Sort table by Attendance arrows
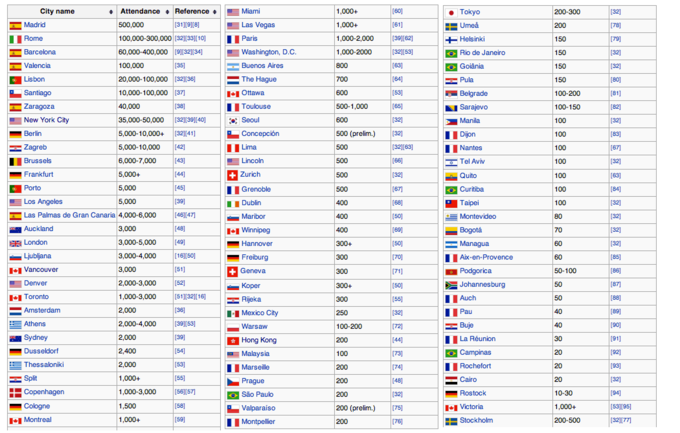 [x=167, y=12]
